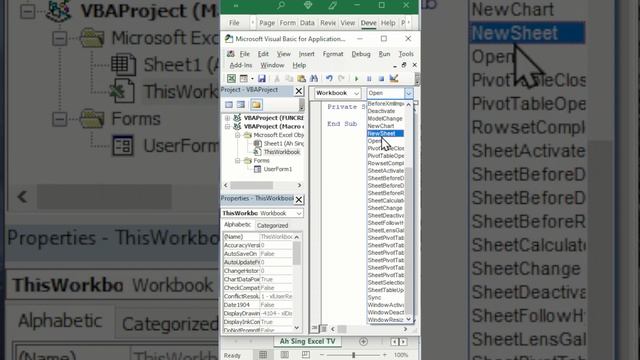This screenshot has width=640, height=360.
Task: Click the search magnifier in Excel title bar
Action: (281, 5)
